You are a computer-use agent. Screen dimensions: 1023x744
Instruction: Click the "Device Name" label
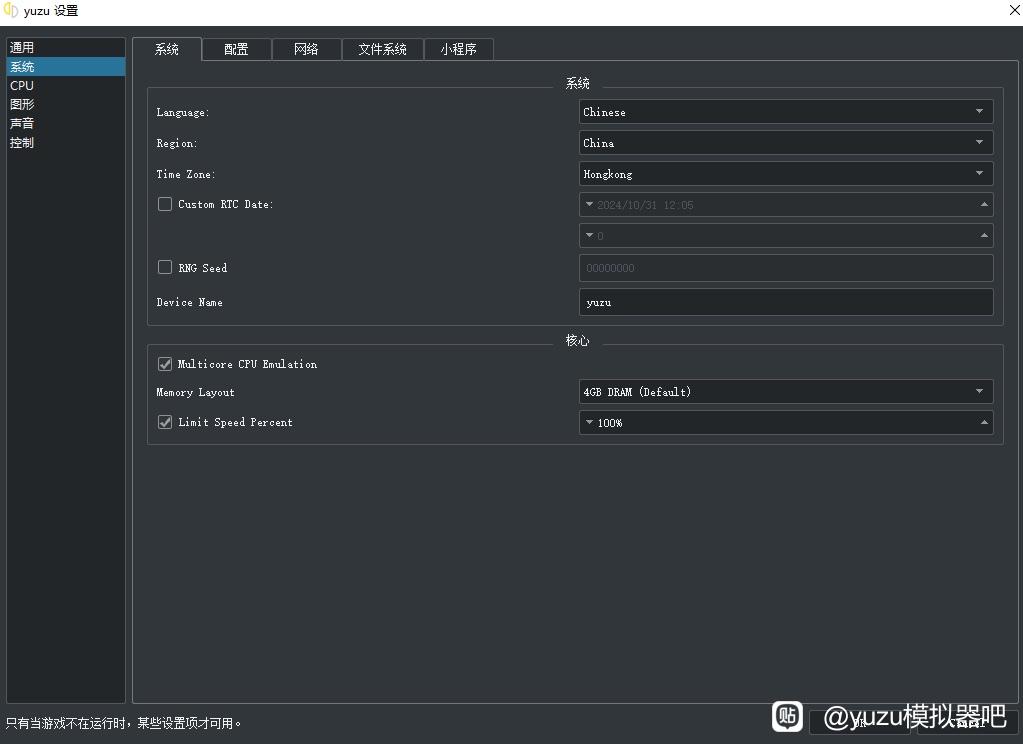point(189,302)
